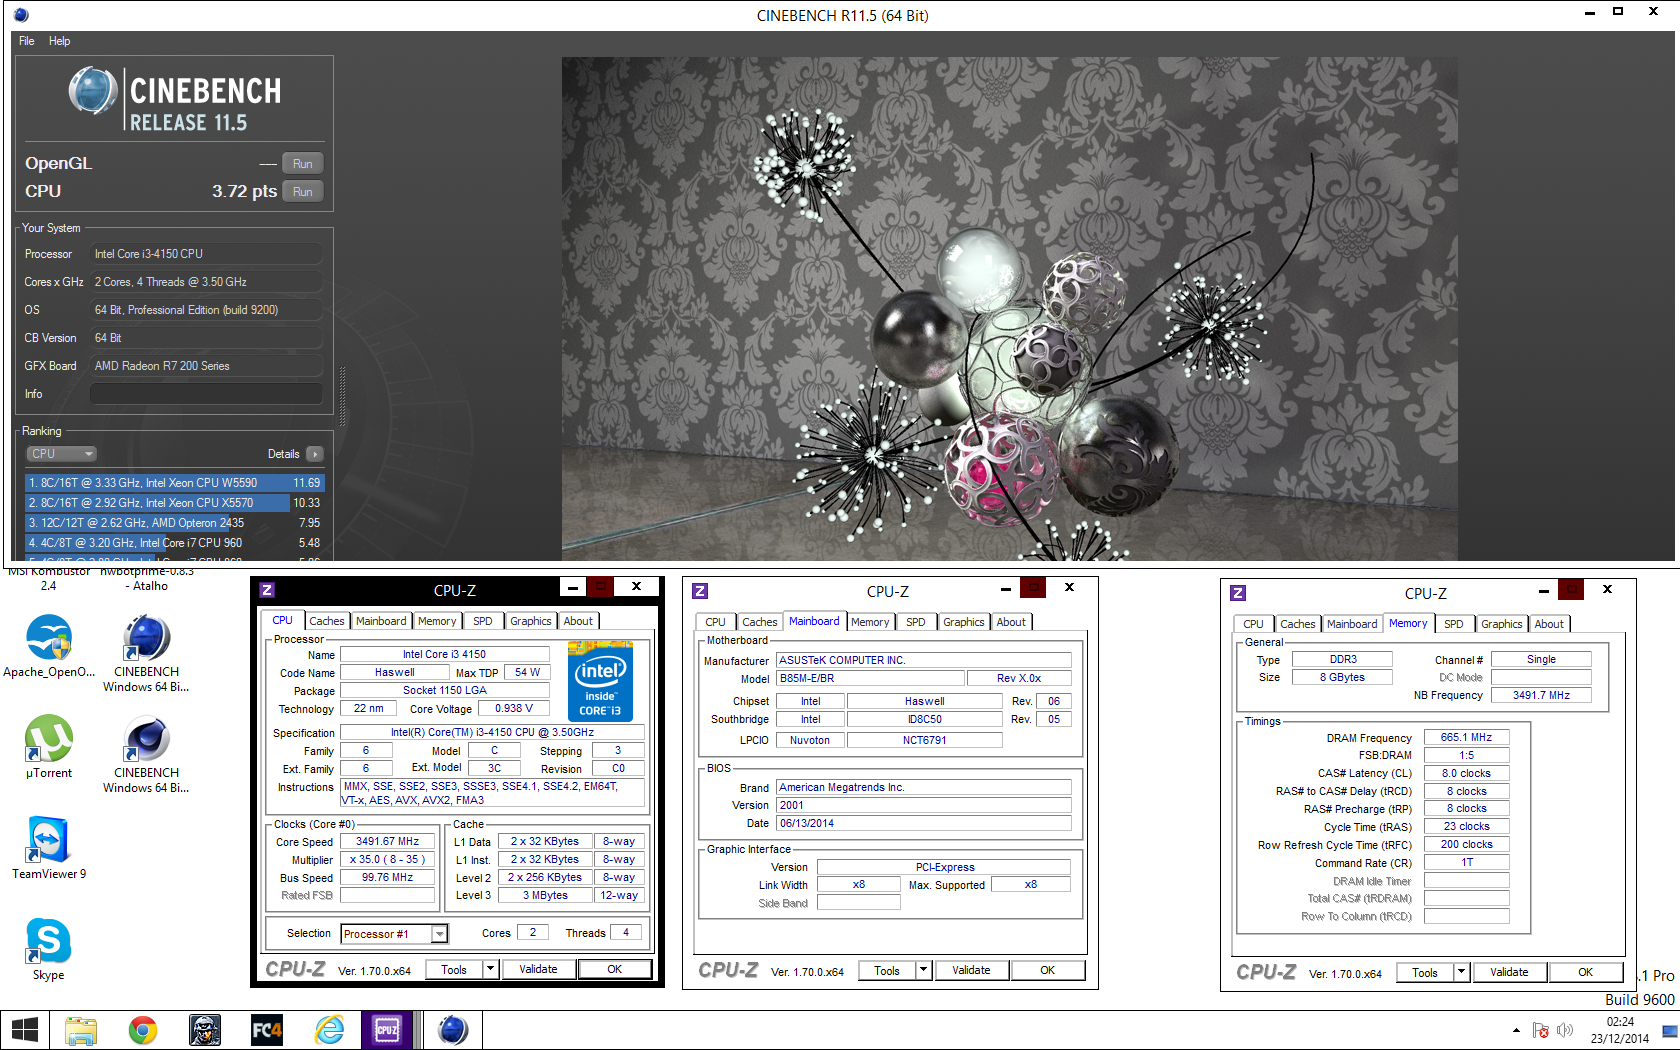Run the CPU benchmark
Viewport: 1680px width, 1050px height.
coord(303,192)
